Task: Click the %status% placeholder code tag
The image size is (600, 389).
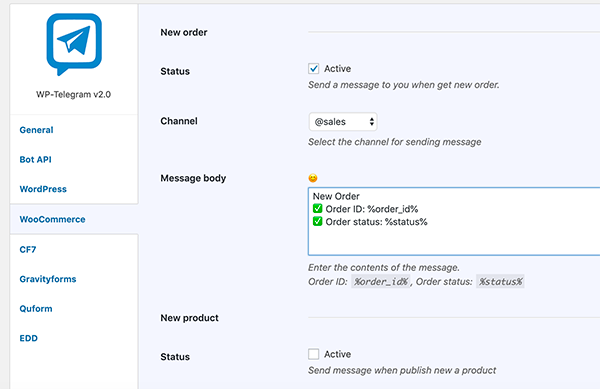Action: 501,282
